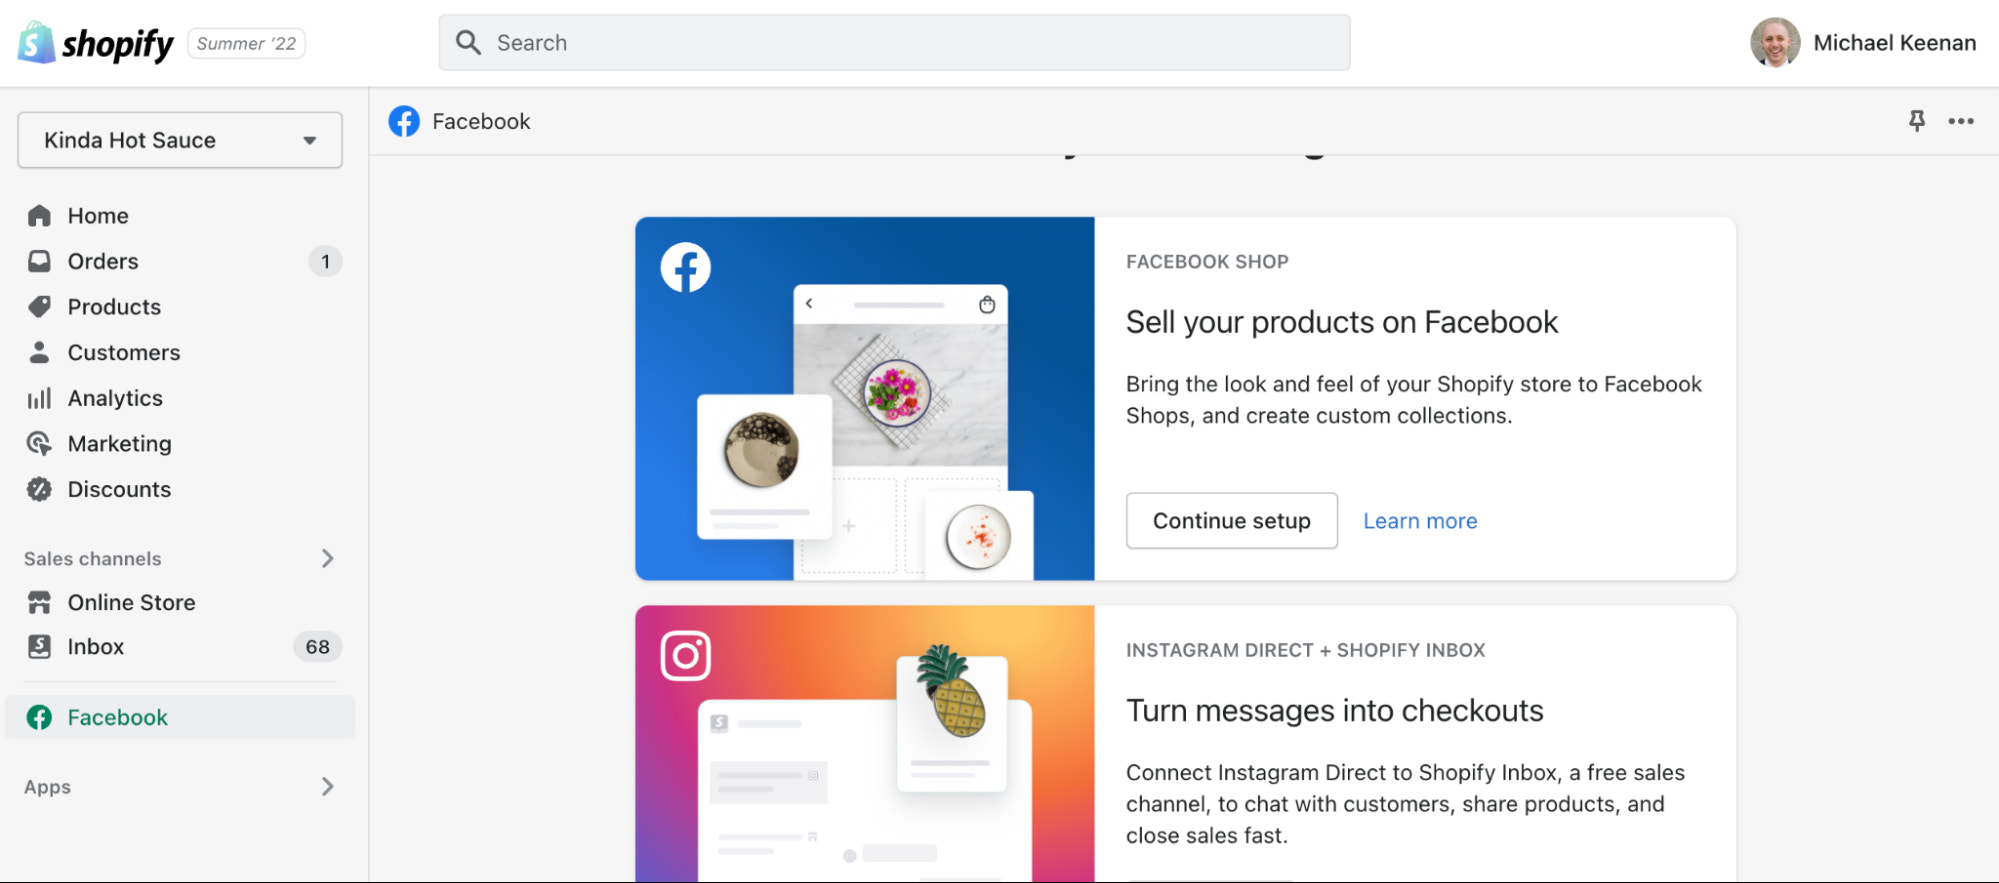Pin the Facebook channel
The image size is (1999, 883).
click(x=1916, y=121)
